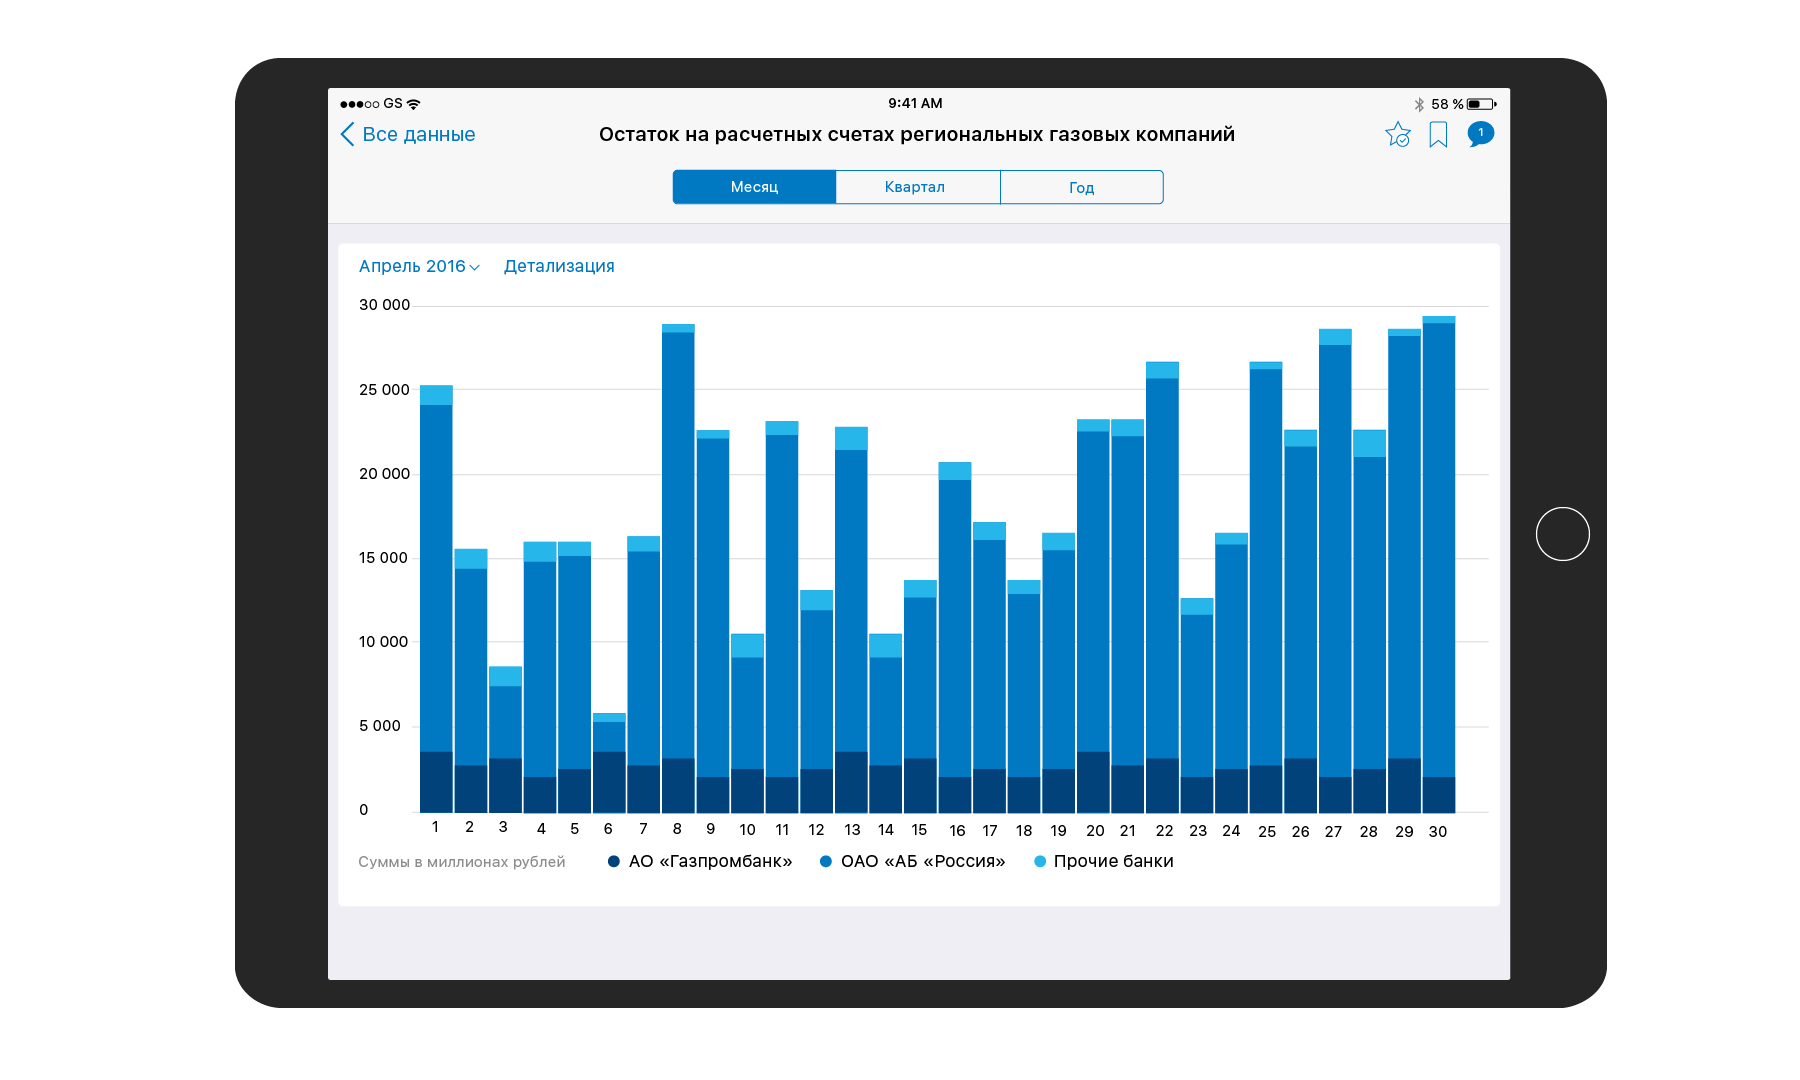Toggle the АО «Газпромбанк» legend series

point(700,861)
